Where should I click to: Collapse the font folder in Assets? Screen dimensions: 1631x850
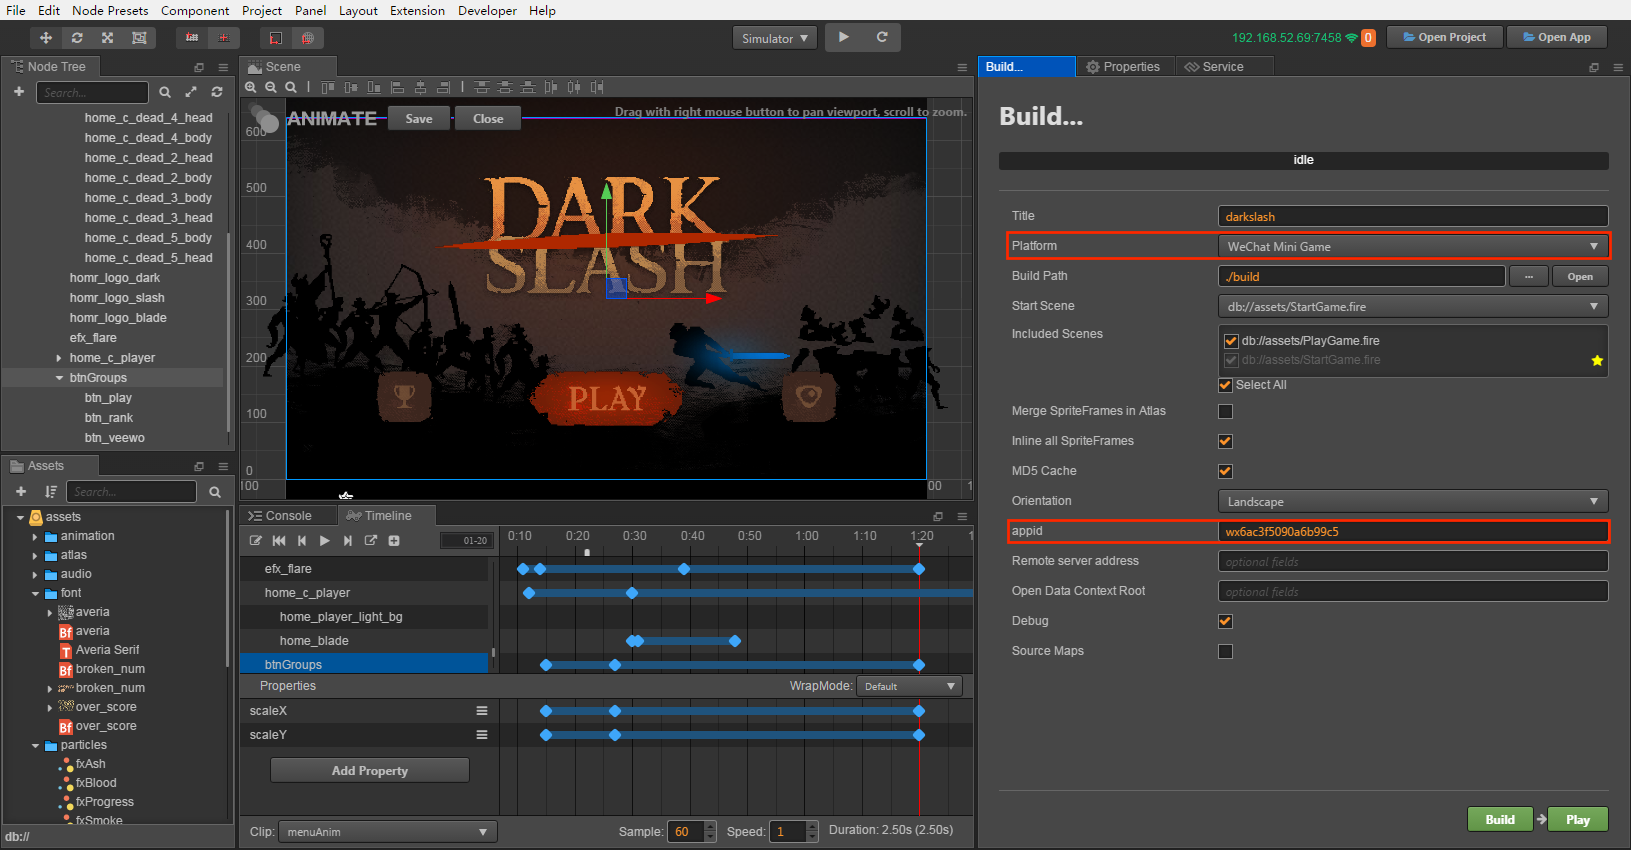[x=35, y=593]
